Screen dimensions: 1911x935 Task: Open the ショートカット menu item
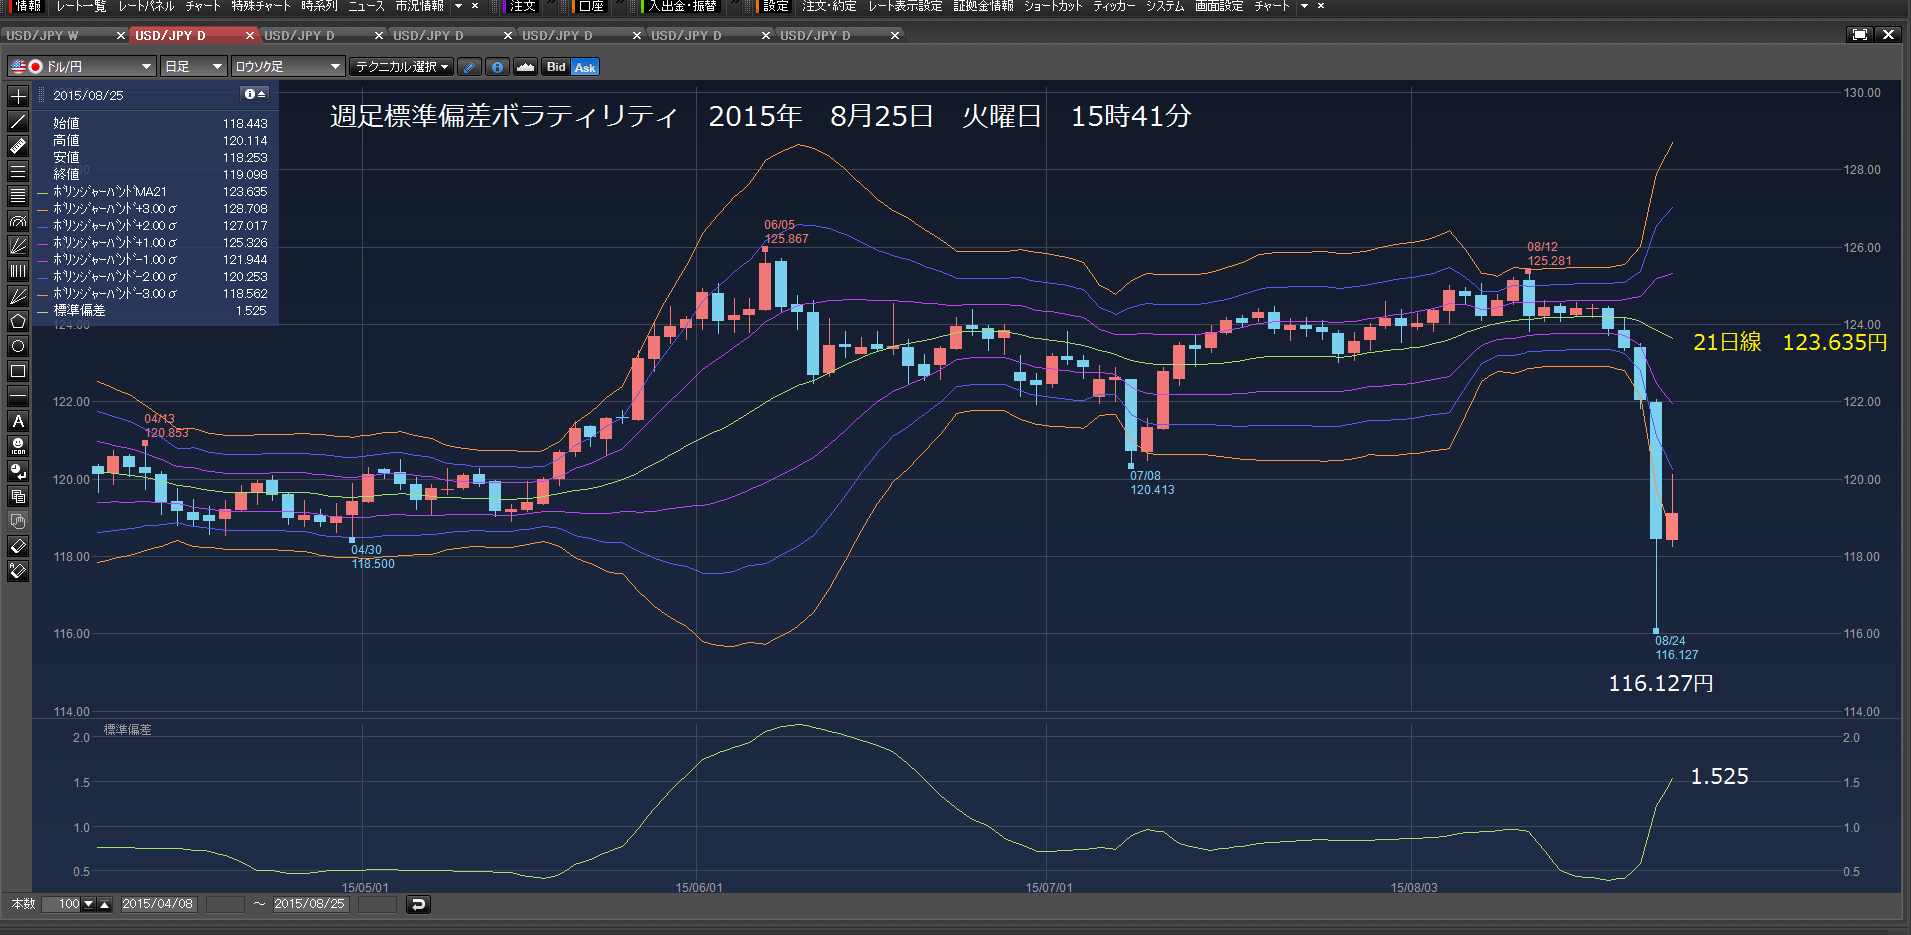[x=1053, y=6]
